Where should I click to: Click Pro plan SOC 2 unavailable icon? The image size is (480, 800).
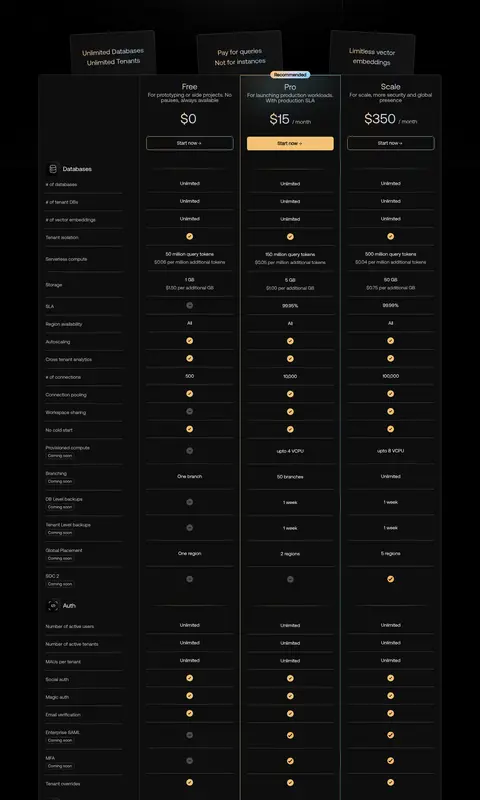290,579
